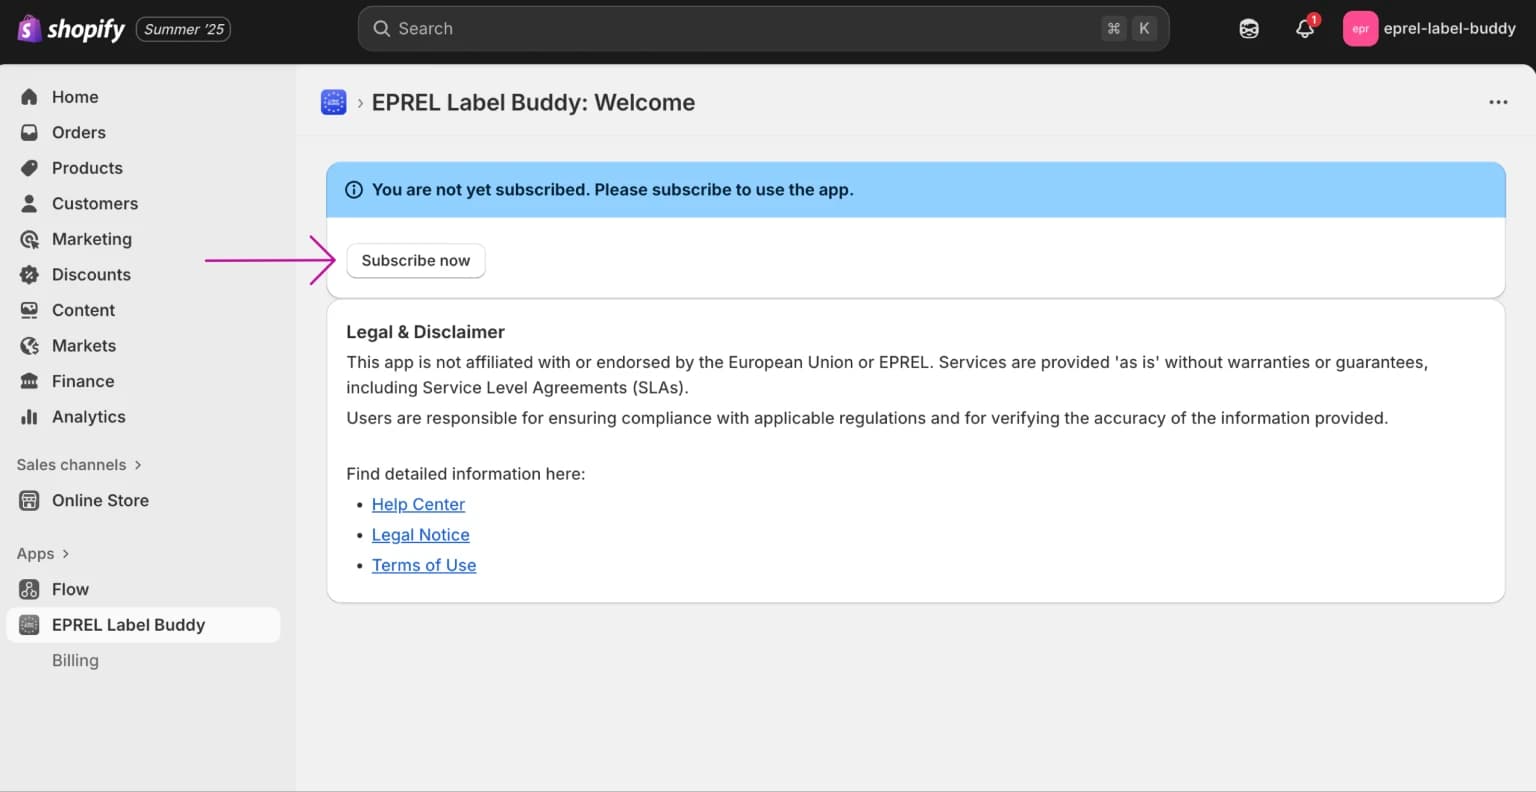The image size is (1536, 792).
Task: Open the Orders section
Action: pos(78,132)
